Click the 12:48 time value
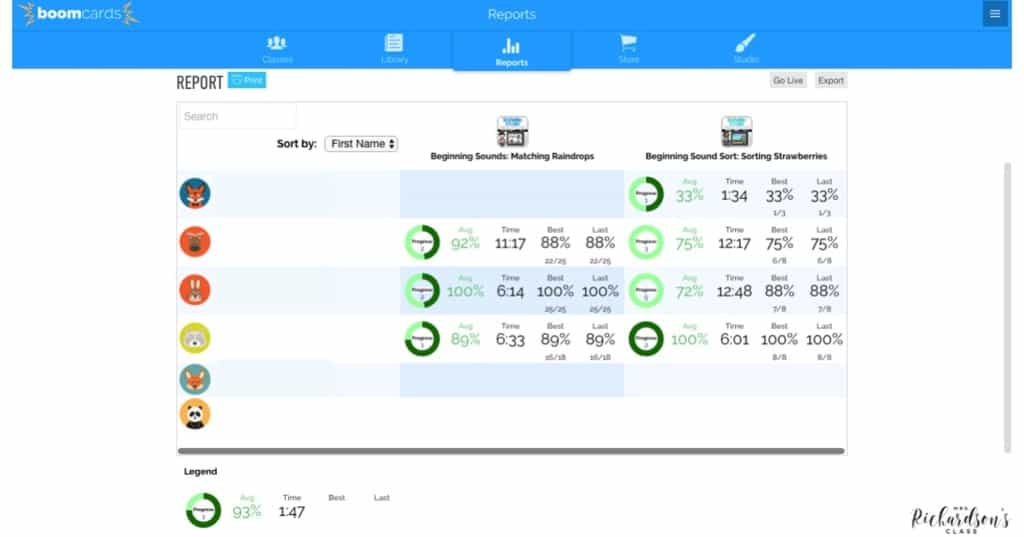Screen dimensions: 1024x537 (734, 291)
